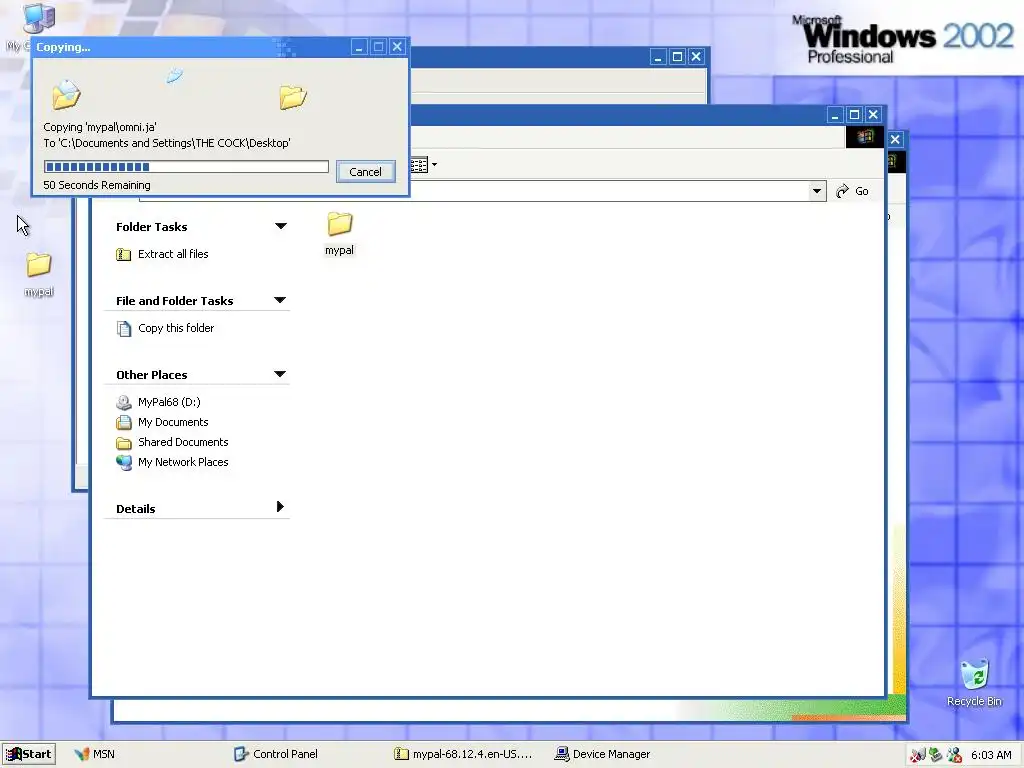Go to My Documents
Viewport: 1024px width, 768px height.
173,422
